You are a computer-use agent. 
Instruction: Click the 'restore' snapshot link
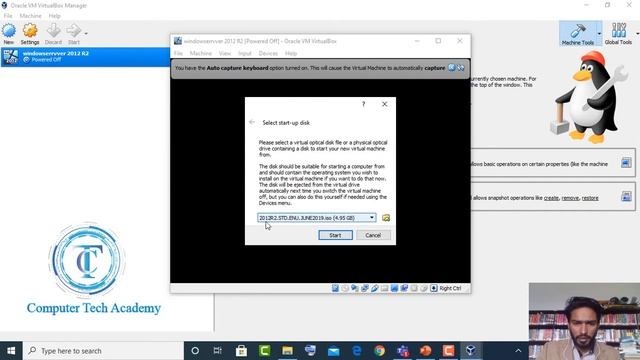click(x=590, y=198)
